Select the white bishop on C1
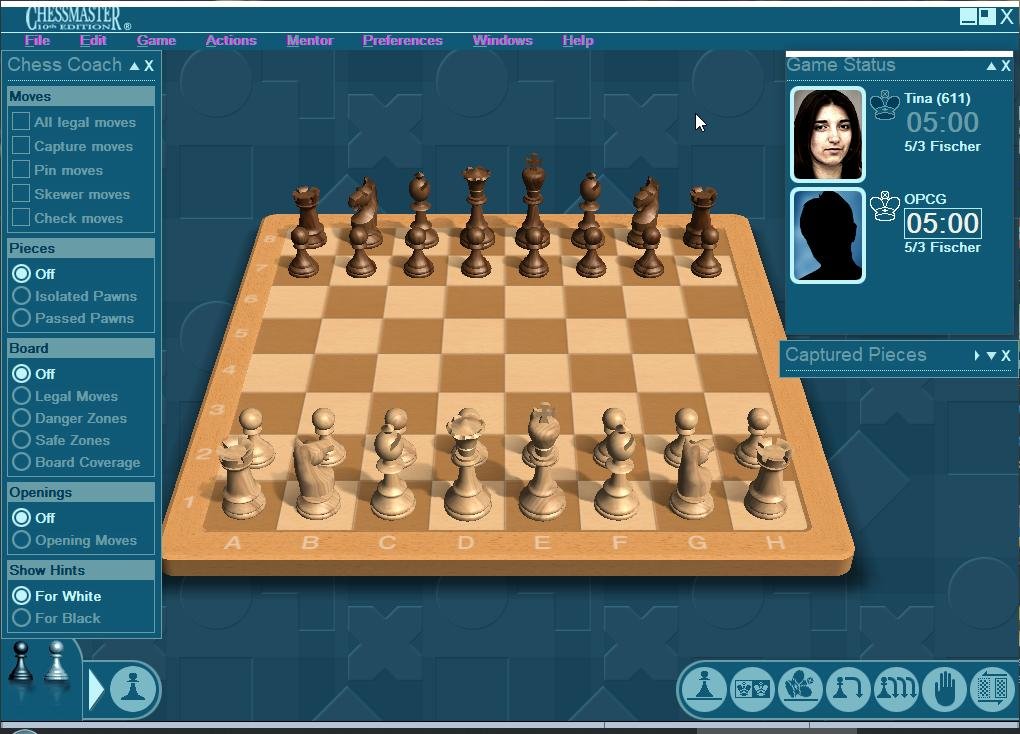 (392, 470)
